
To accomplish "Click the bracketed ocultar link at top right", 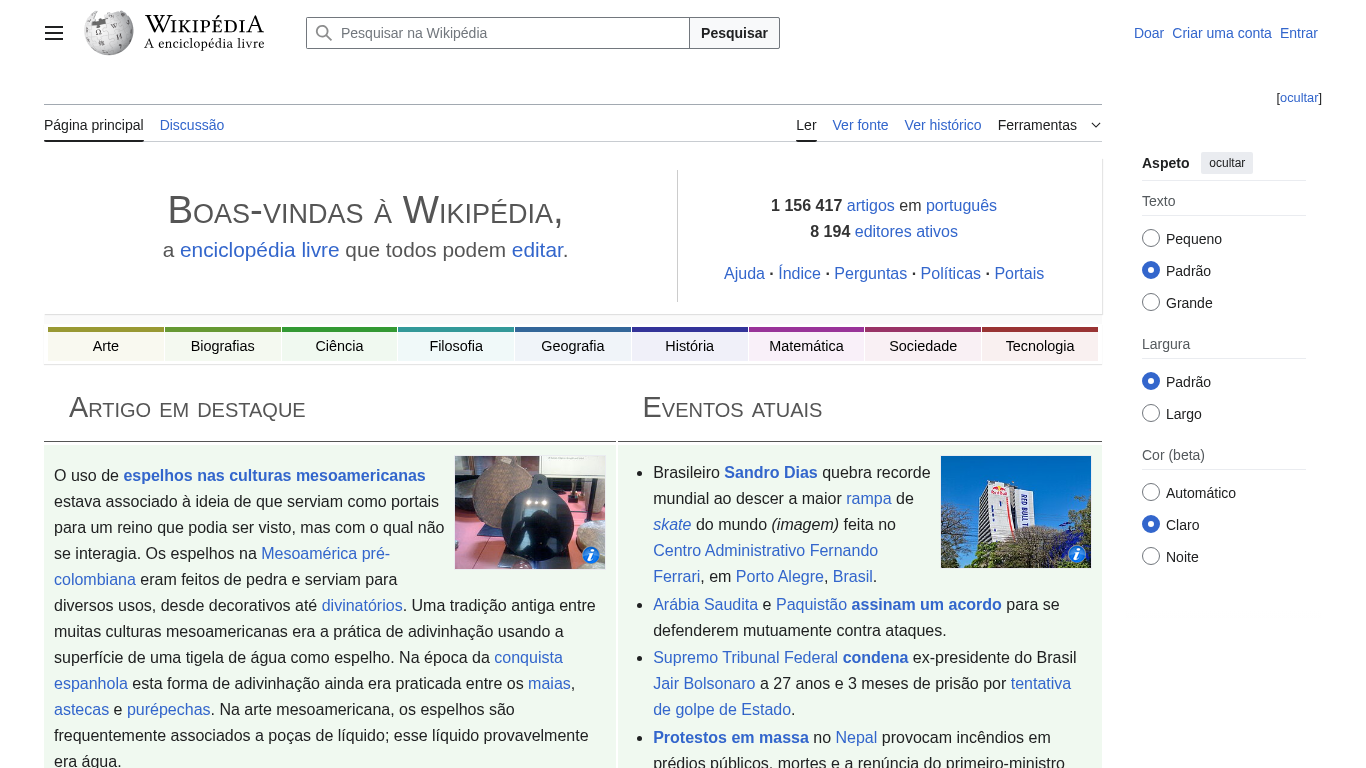I will [1299, 98].
